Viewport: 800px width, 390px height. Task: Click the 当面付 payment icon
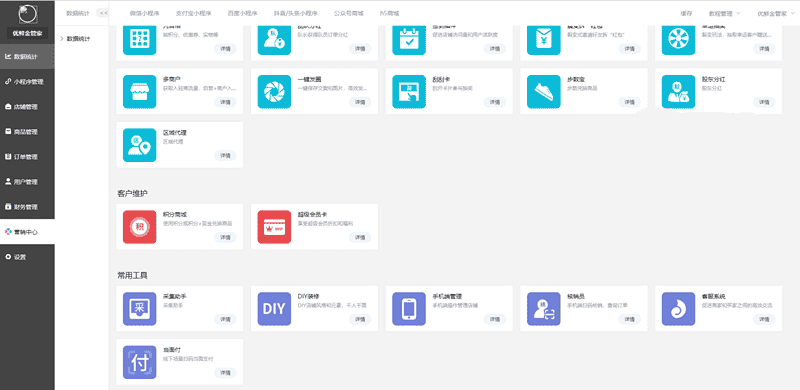point(139,362)
